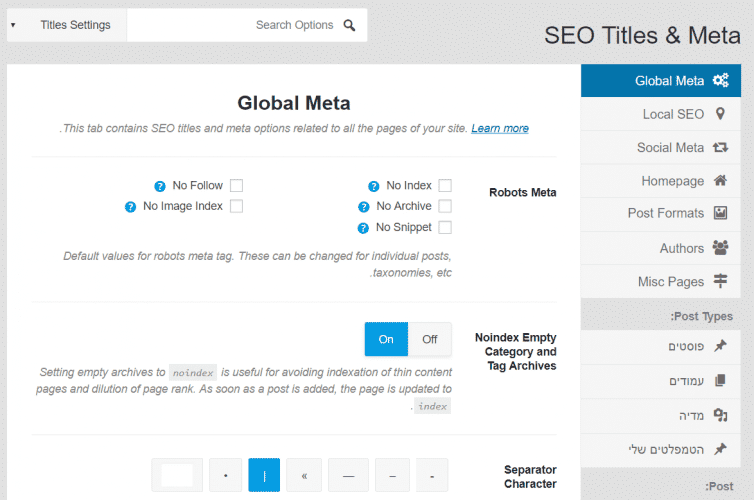Open help tooltip for No Index
The image size is (754, 500).
coord(374,186)
